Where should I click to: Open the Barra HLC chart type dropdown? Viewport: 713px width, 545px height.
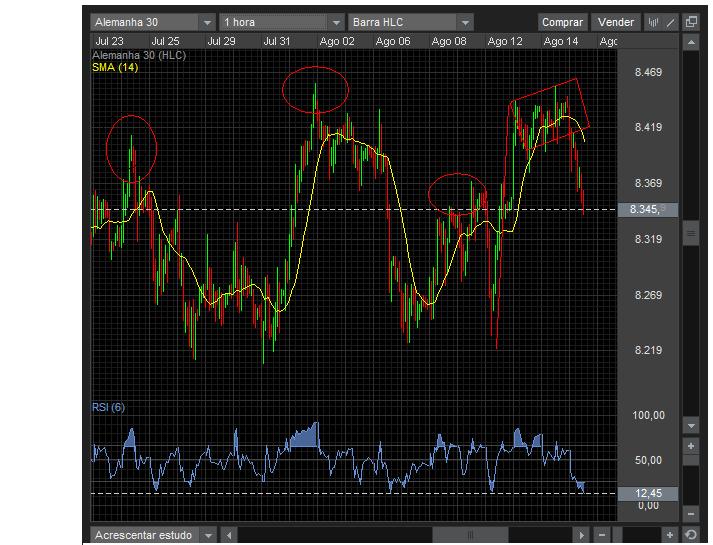411,22
